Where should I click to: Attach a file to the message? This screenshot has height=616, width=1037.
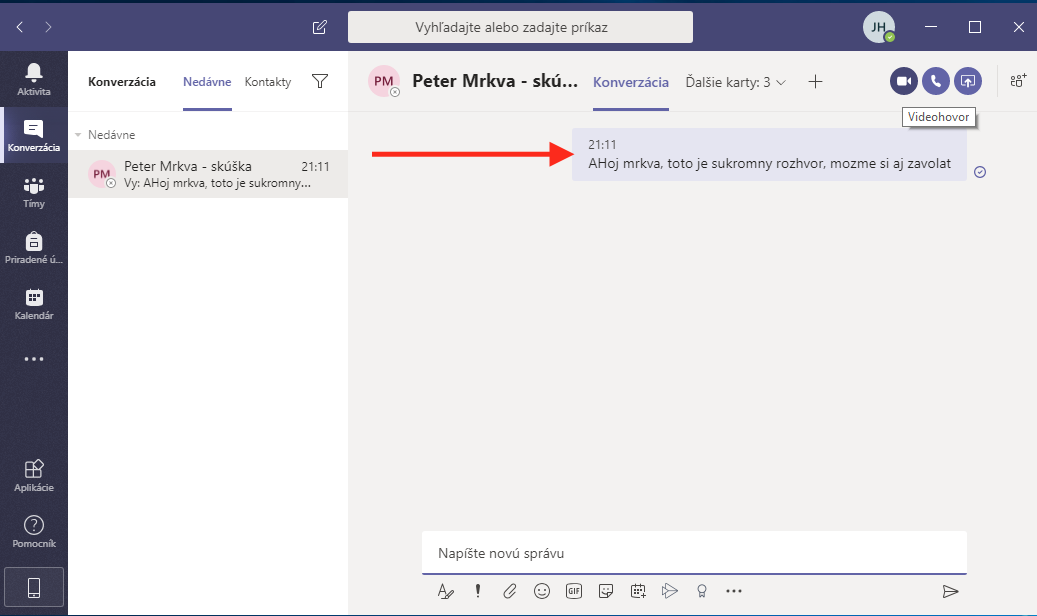point(510,591)
